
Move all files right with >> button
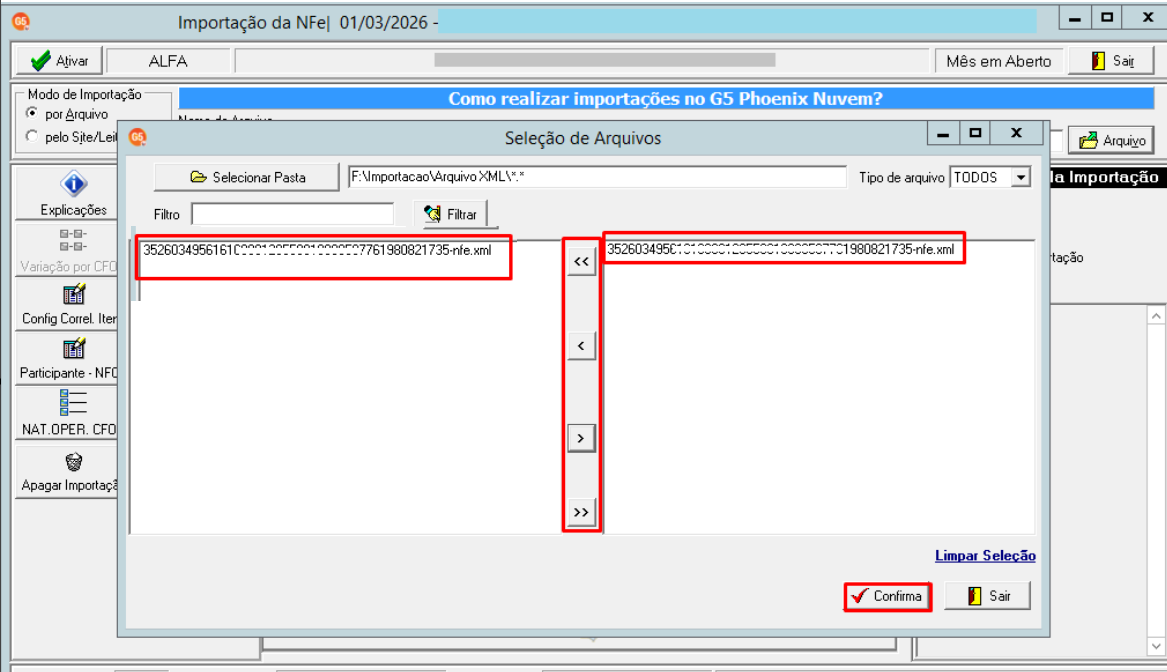click(x=581, y=513)
